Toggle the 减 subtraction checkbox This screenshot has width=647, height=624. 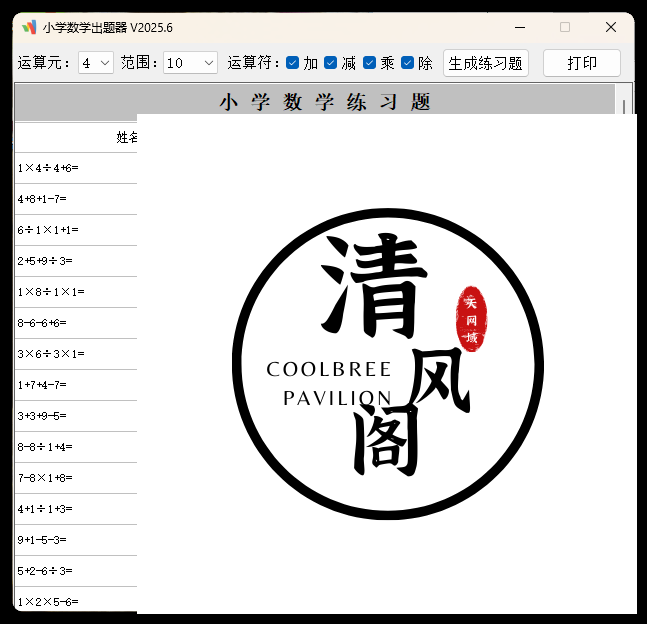pos(330,63)
